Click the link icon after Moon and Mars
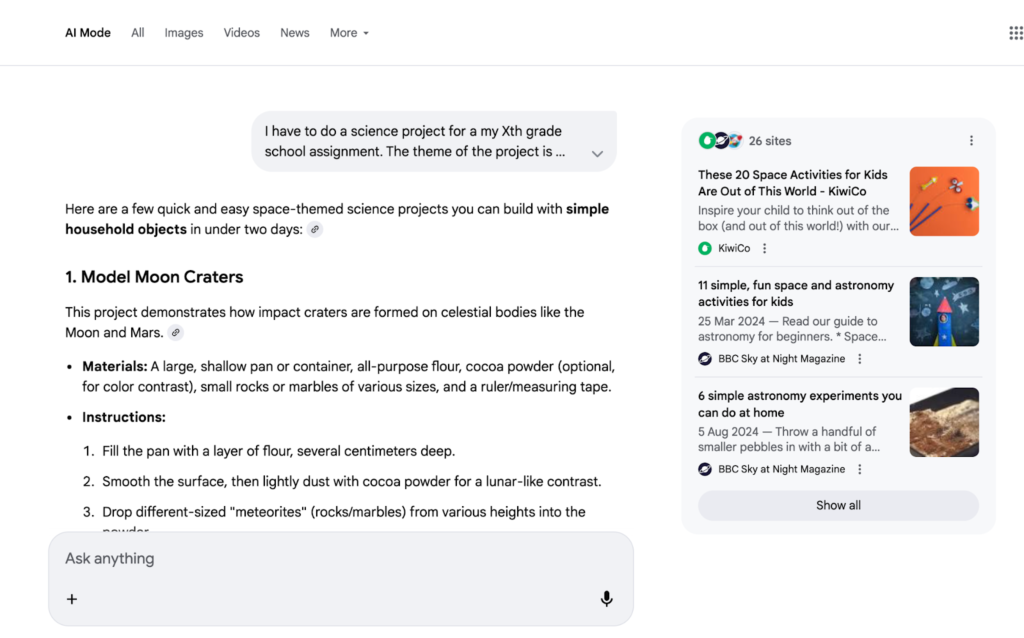This screenshot has height=638, width=1024. coord(175,332)
